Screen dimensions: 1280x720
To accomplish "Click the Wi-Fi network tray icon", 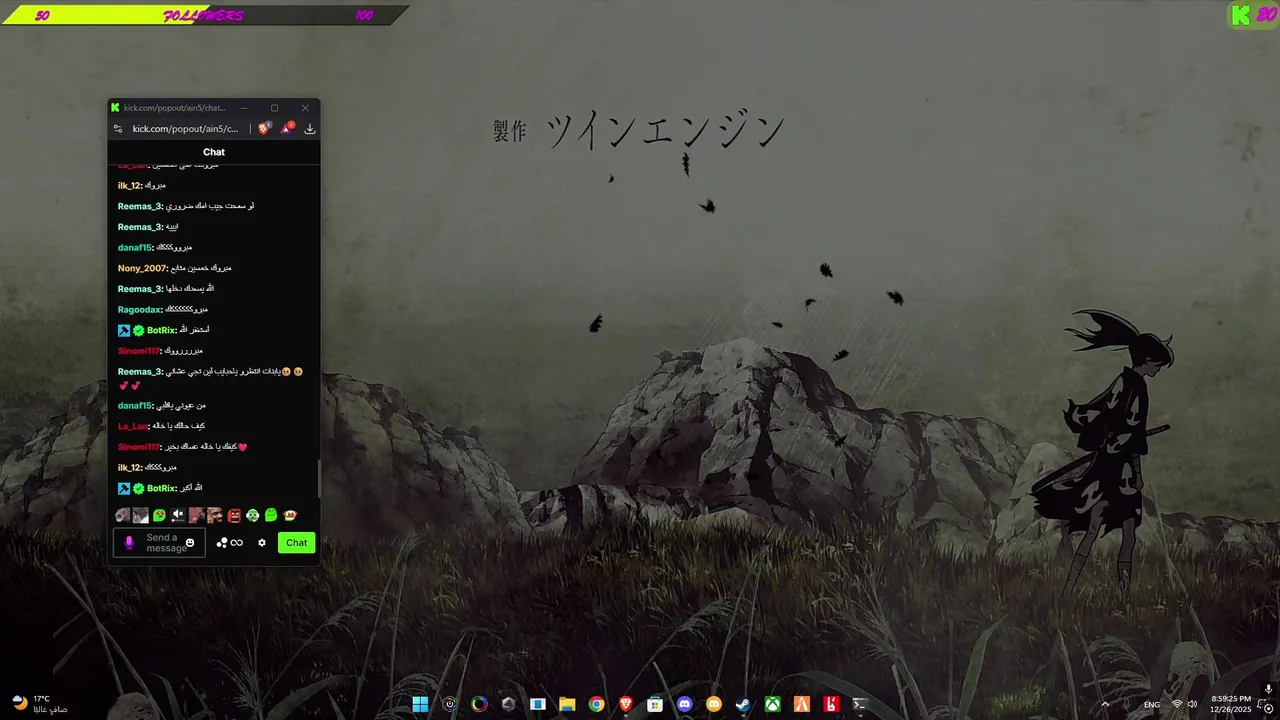I will pyautogui.click(x=1177, y=705).
